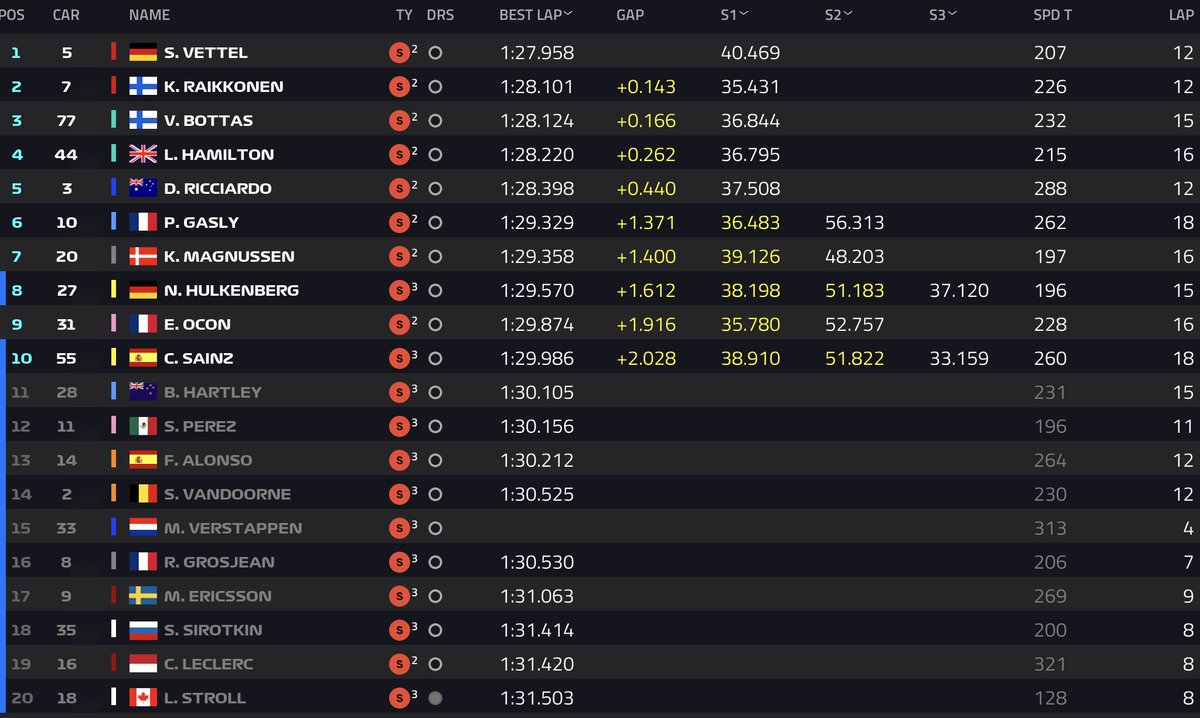1200x718 pixels.
Task: Click the British flag next to L. Hamilton
Action: [x=143, y=155]
